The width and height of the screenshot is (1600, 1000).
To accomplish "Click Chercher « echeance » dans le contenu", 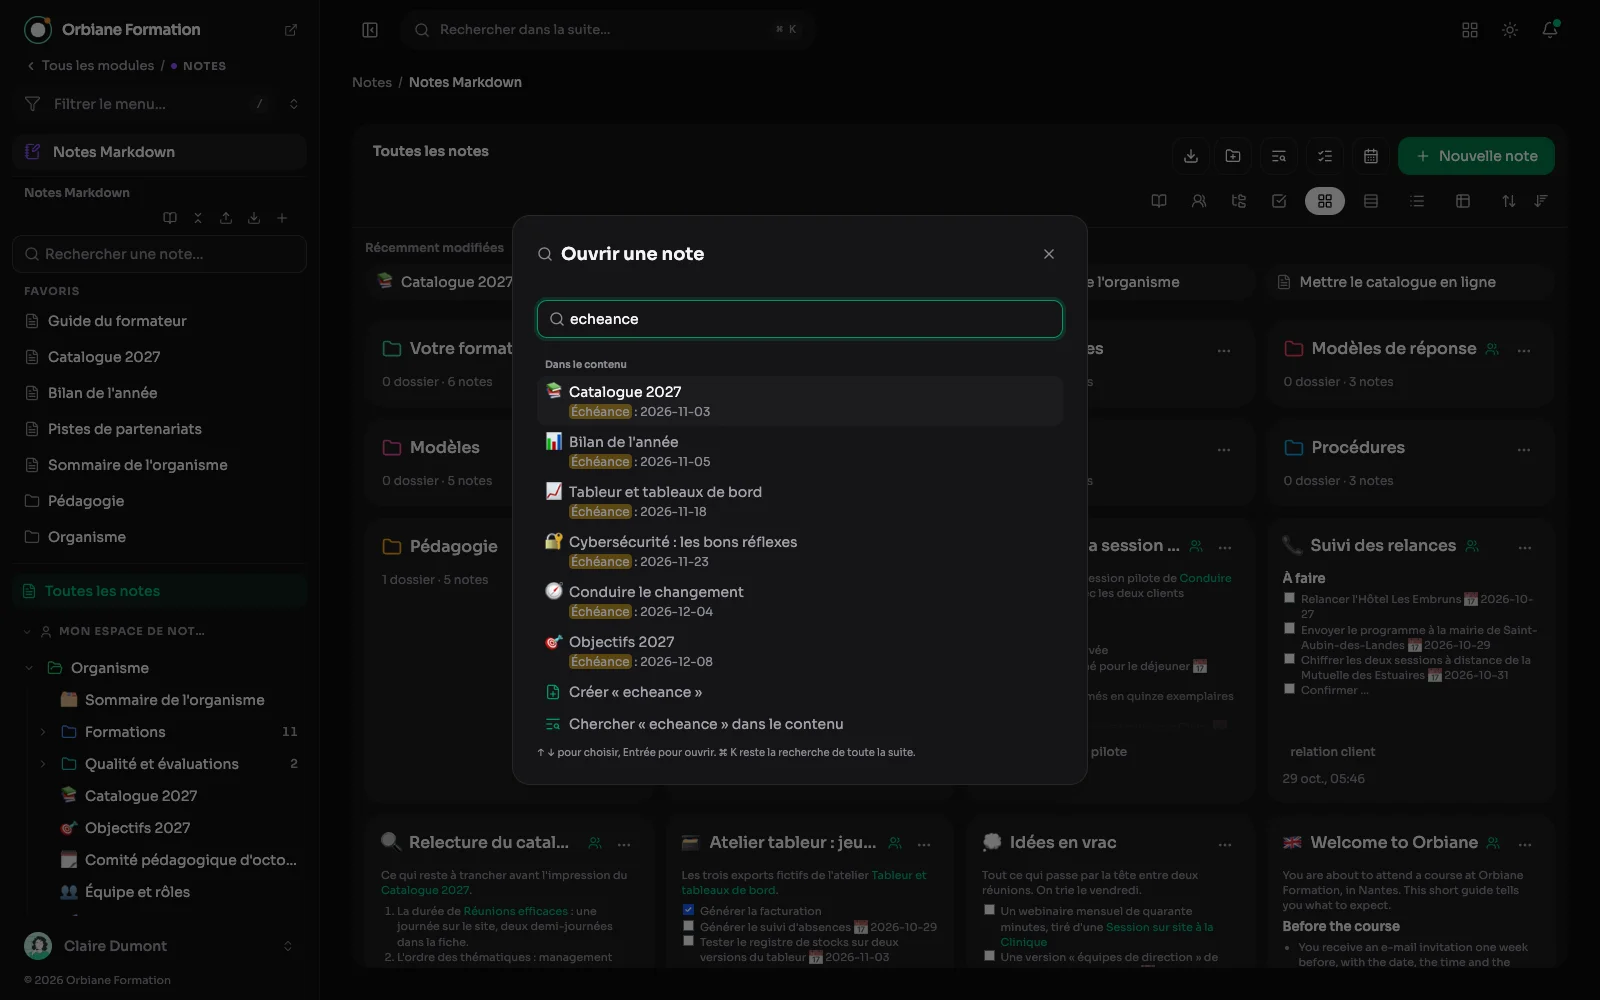I will coord(799,724).
